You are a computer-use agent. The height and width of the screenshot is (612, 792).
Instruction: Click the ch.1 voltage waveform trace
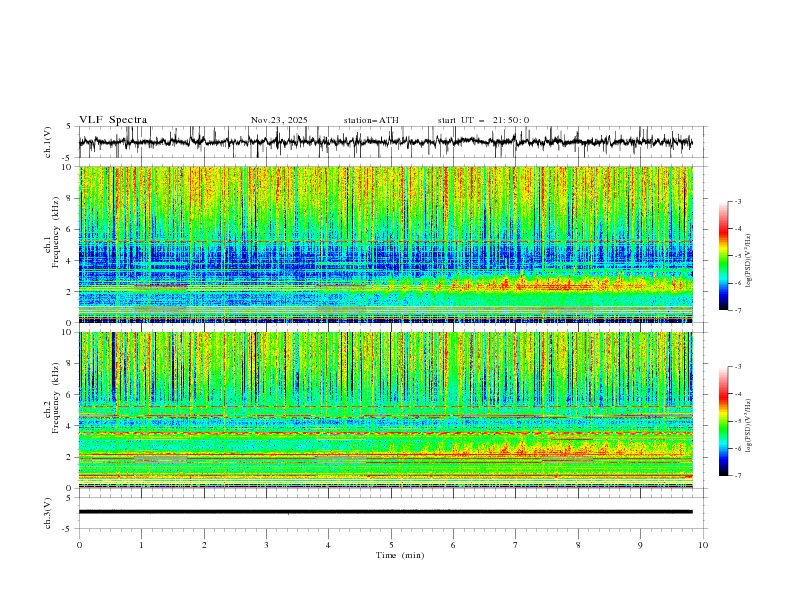point(385,142)
